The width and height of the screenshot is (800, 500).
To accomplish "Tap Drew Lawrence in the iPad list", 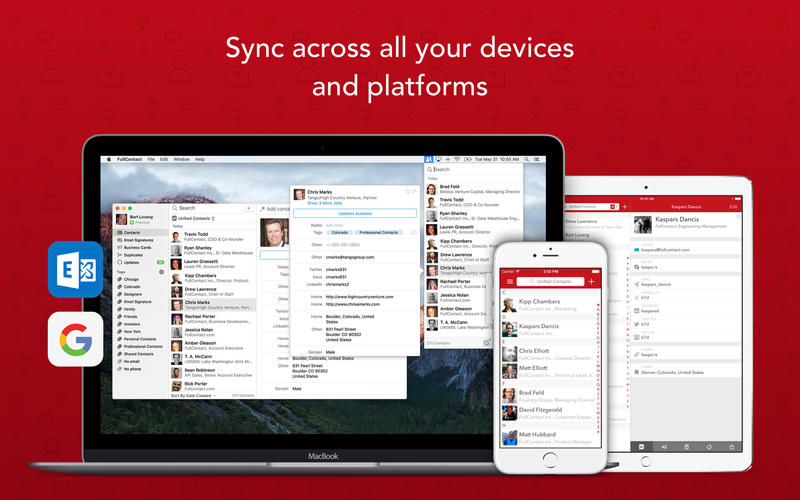I will (x=593, y=224).
